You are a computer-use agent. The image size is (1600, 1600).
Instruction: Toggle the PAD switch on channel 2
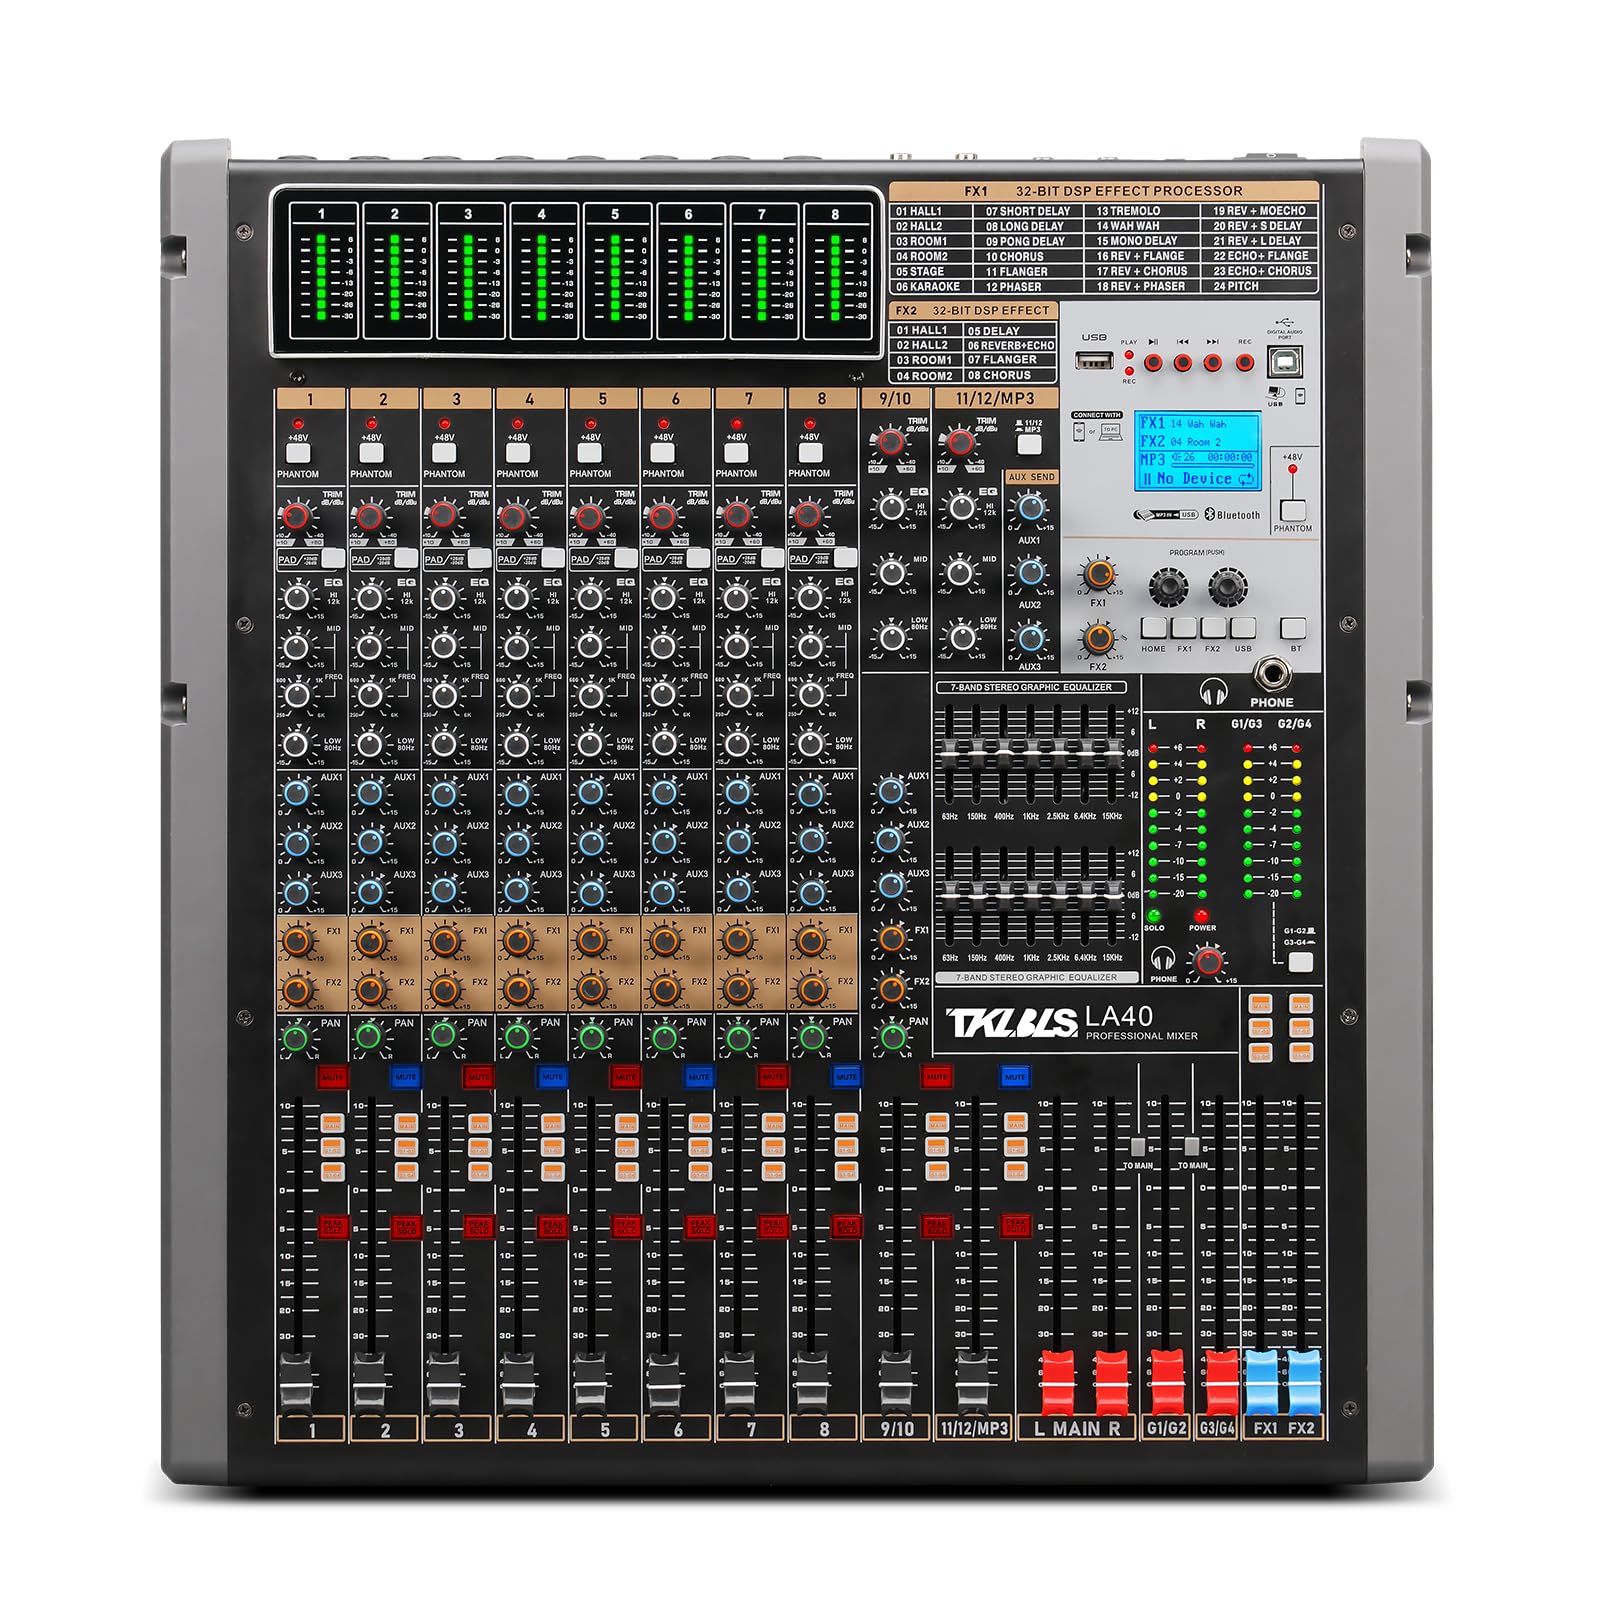click(x=405, y=558)
